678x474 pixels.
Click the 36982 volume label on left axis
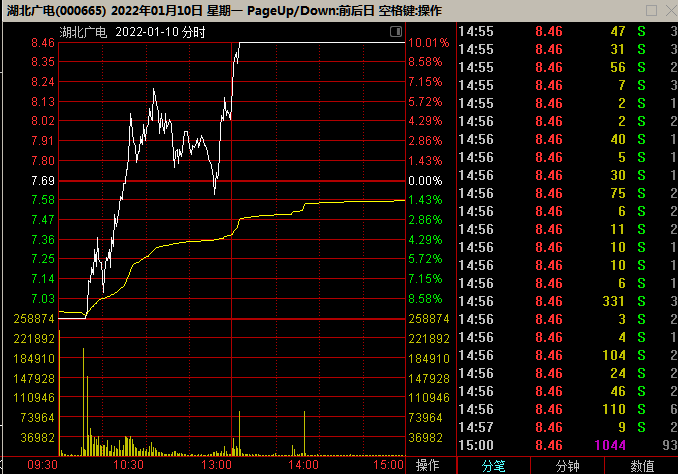click(38, 438)
